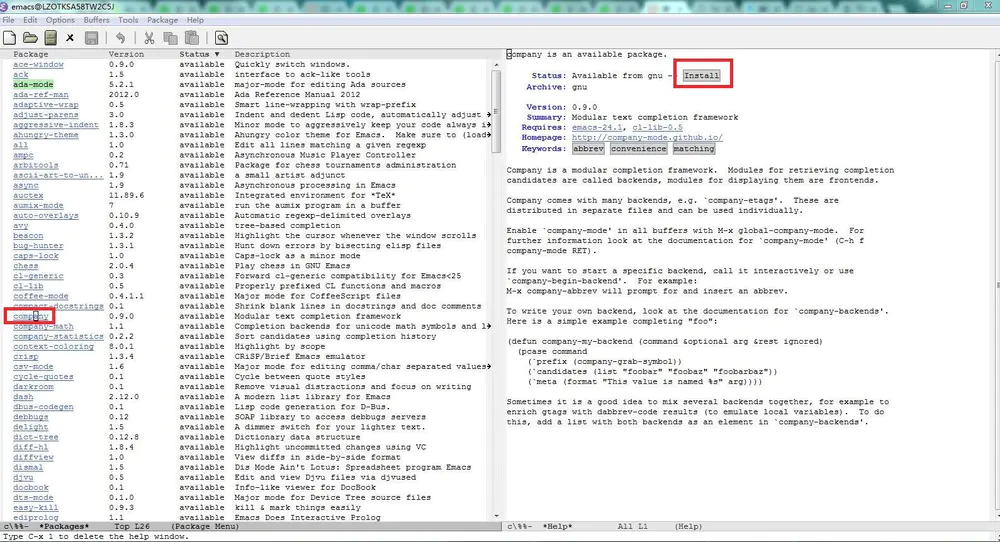Click *Help* buffer name in mode line
The width and height of the screenshot is (1000, 542).
[557, 527]
